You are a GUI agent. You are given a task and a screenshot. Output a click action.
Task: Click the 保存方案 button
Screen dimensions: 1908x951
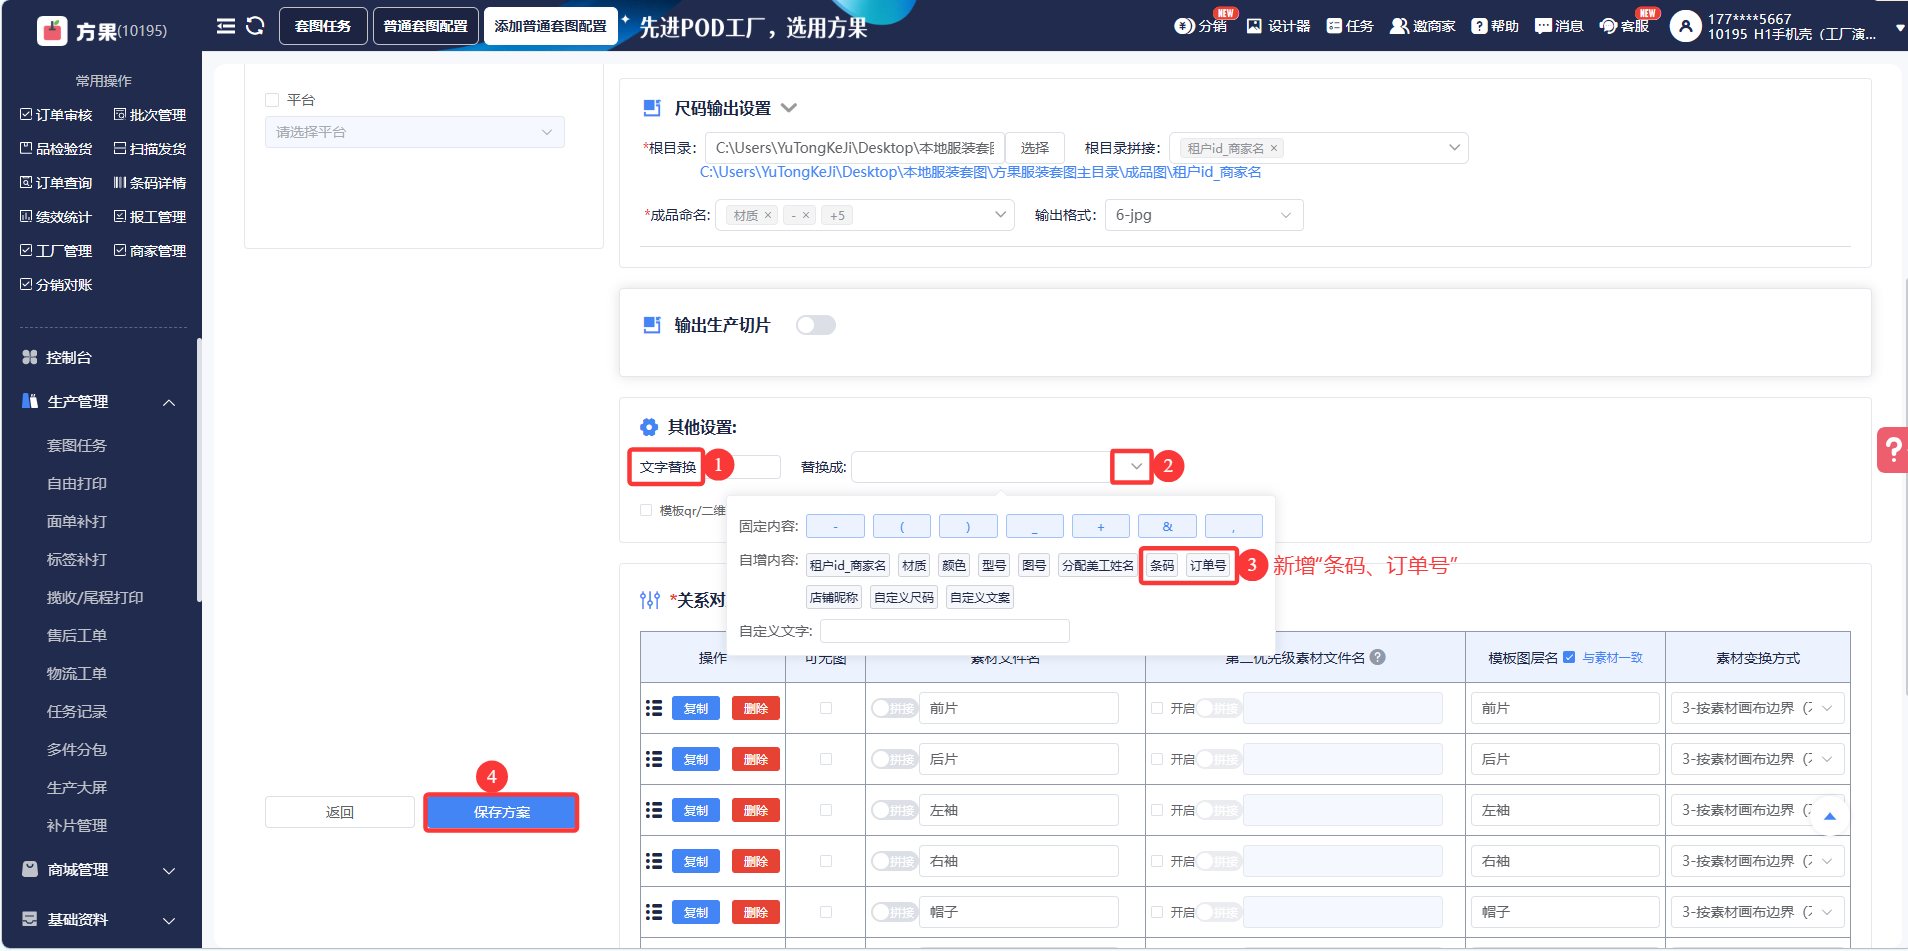pyautogui.click(x=502, y=812)
